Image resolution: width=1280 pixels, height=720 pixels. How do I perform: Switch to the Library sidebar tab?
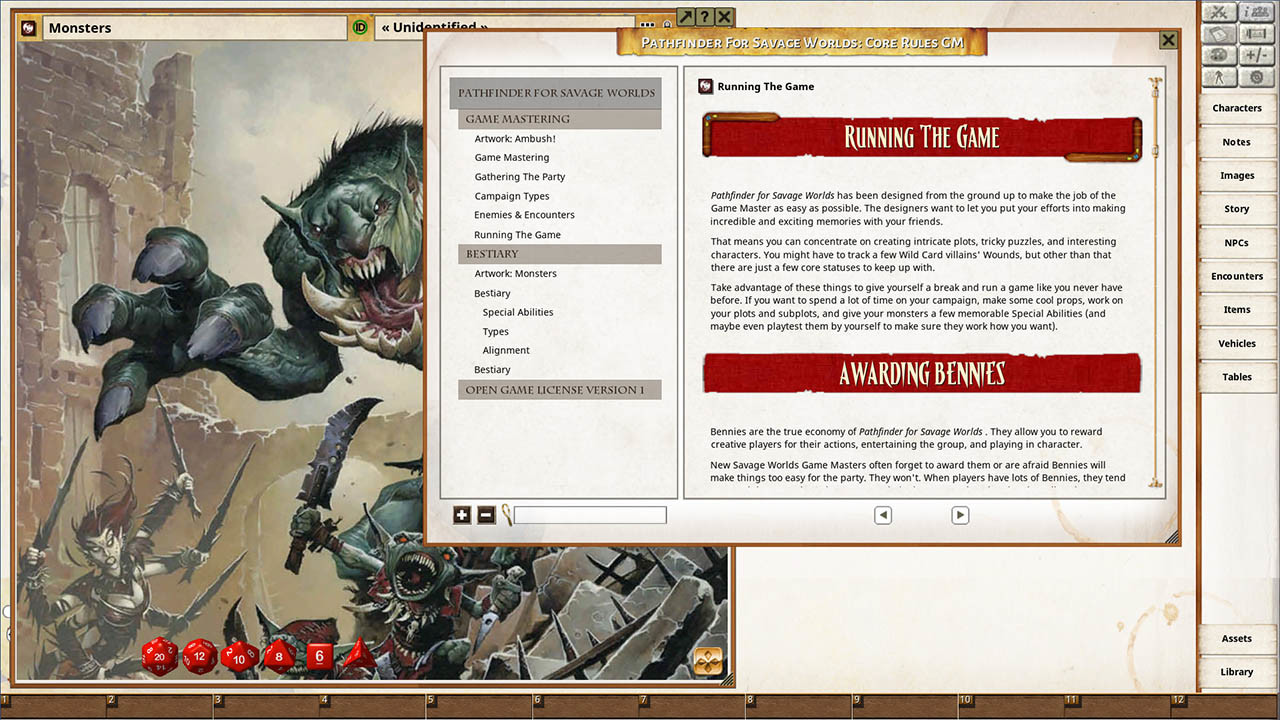(1237, 671)
